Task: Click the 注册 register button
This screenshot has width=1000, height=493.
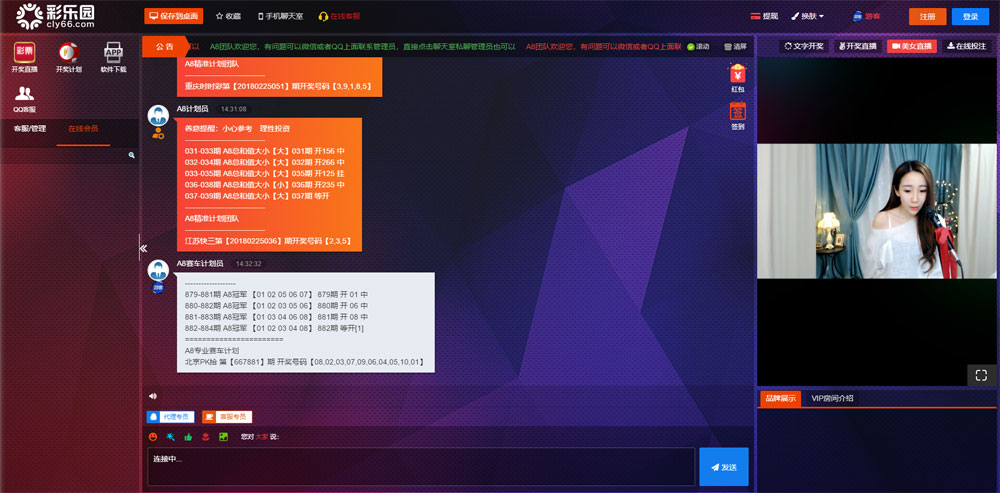Action: 927,16
